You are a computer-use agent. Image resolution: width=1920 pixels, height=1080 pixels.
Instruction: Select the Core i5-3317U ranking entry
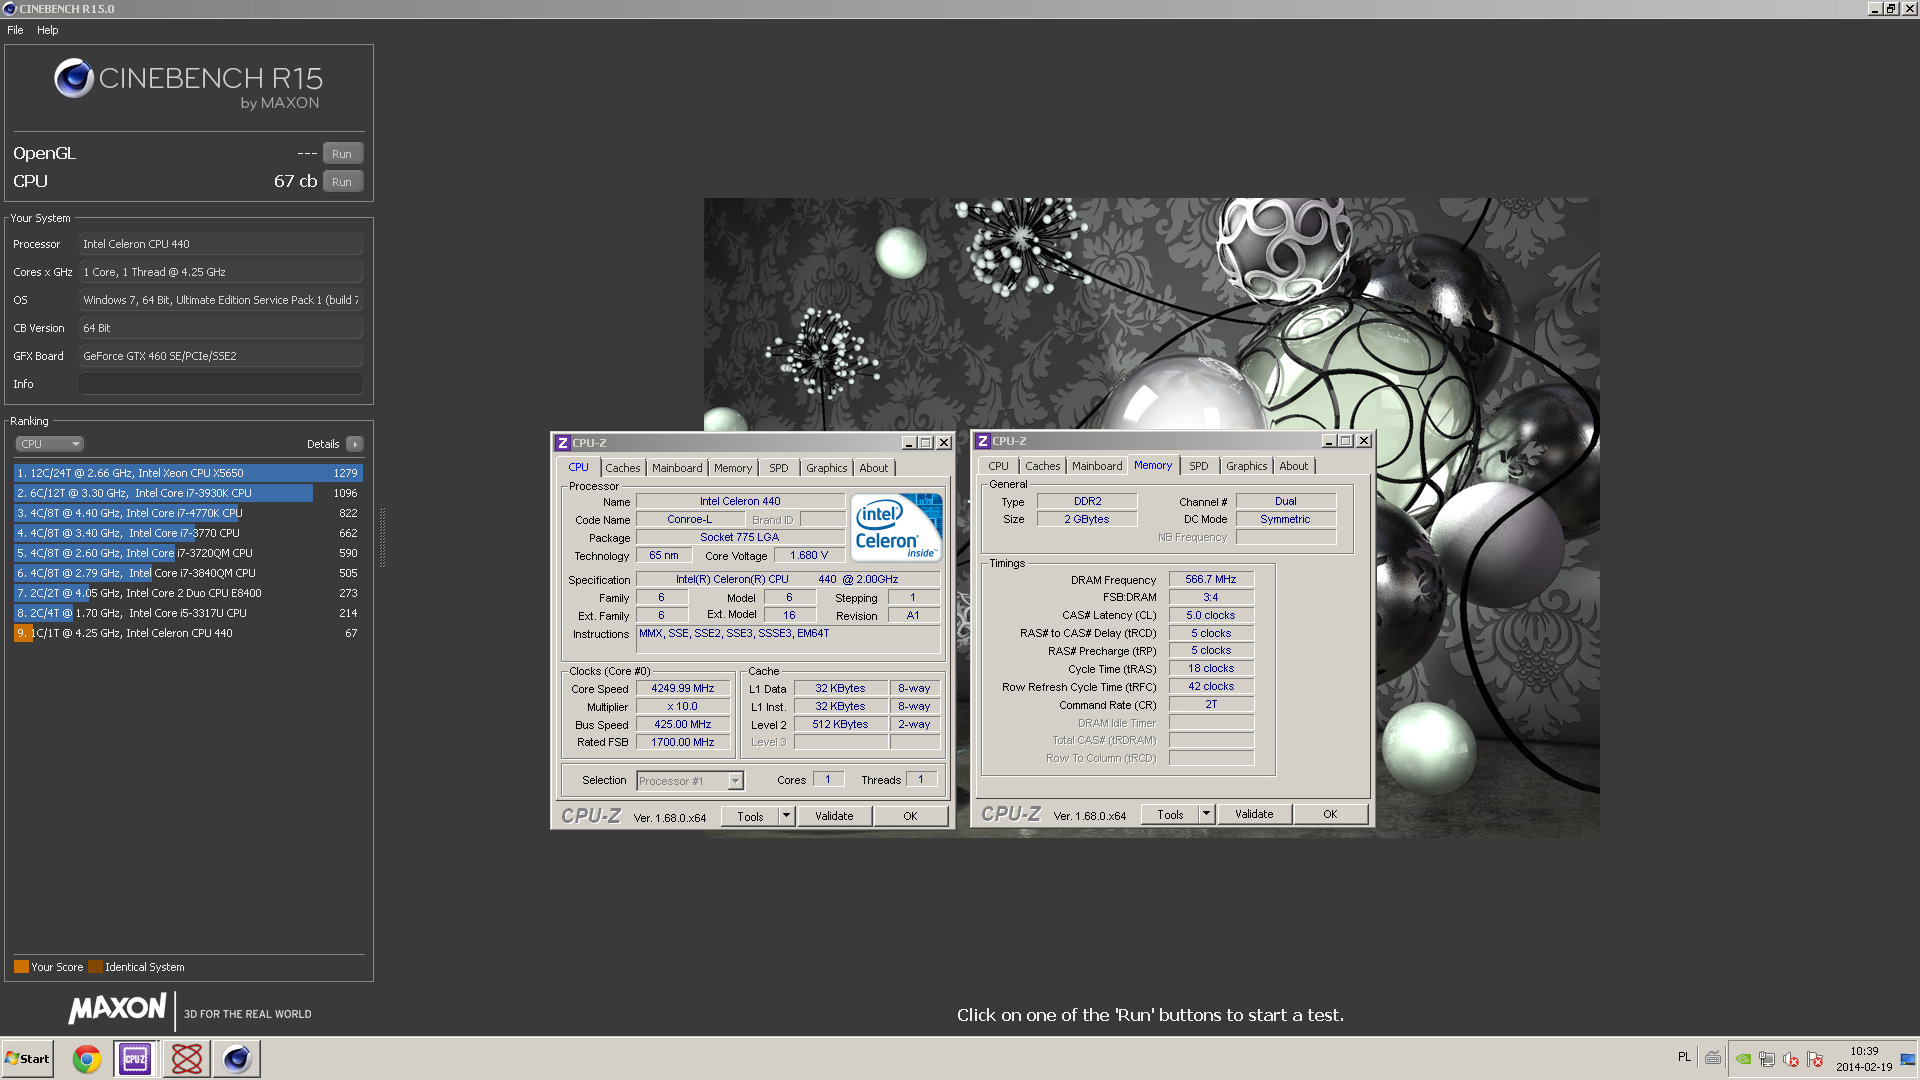click(188, 613)
